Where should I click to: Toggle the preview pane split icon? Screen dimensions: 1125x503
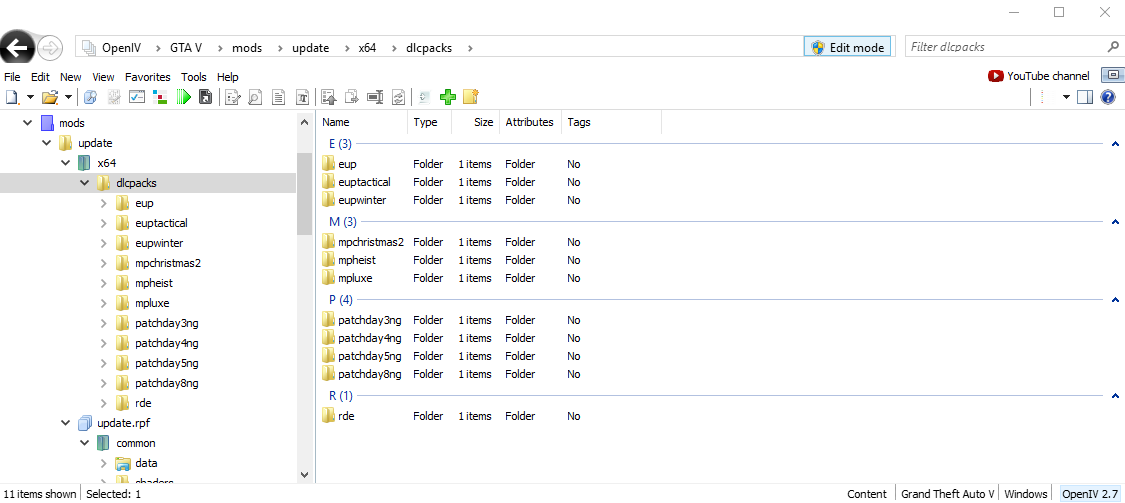click(1085, 97)
